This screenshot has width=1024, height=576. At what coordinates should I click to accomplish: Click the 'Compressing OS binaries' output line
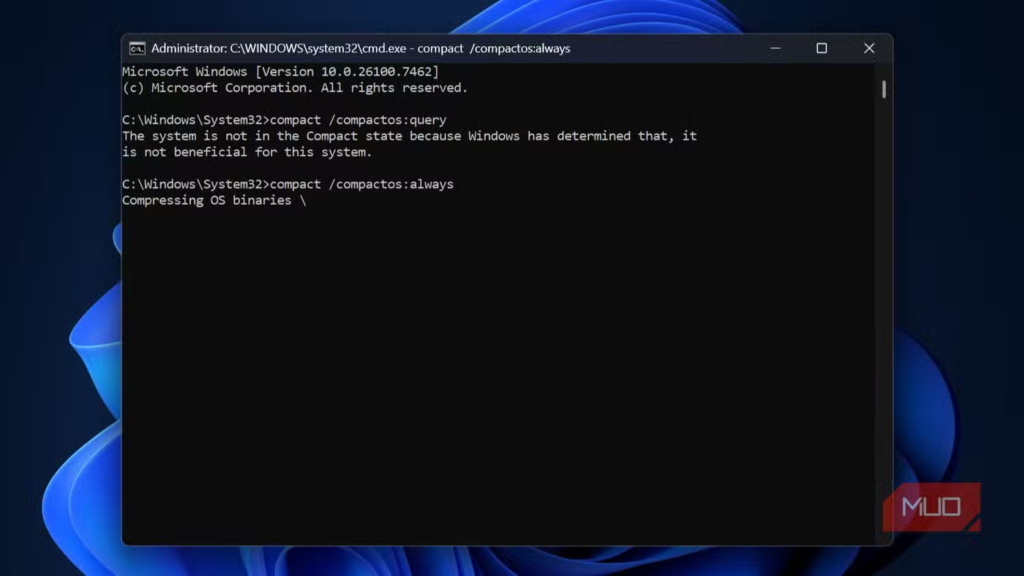[x=207, y=200]
